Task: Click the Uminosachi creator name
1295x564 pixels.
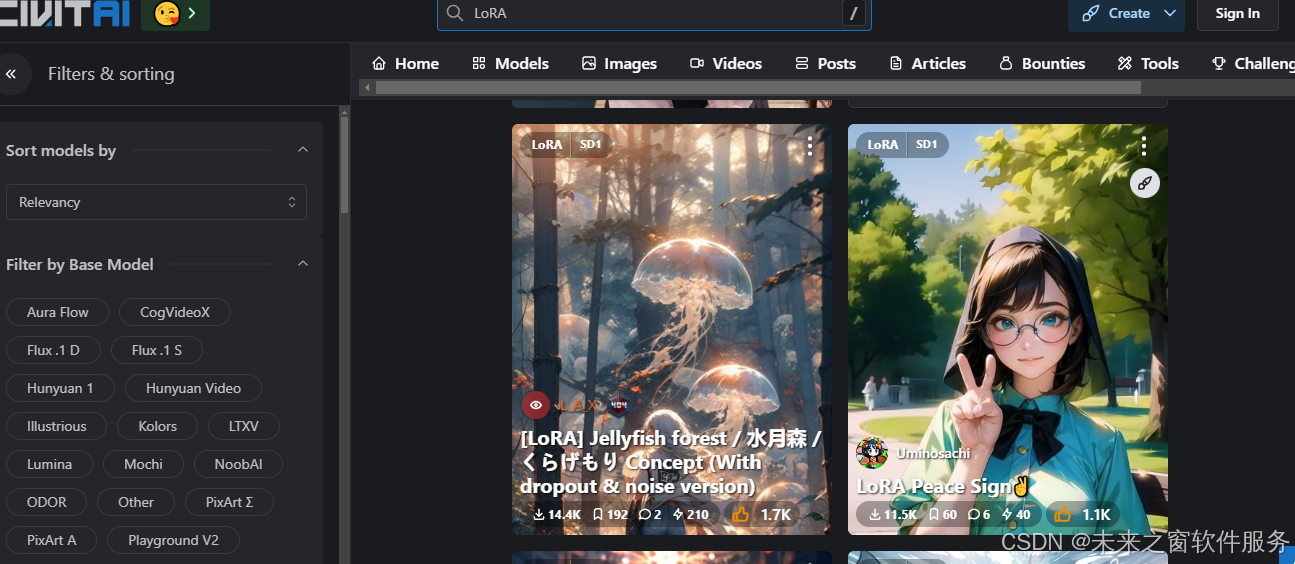Action: [x=933, y=453]
